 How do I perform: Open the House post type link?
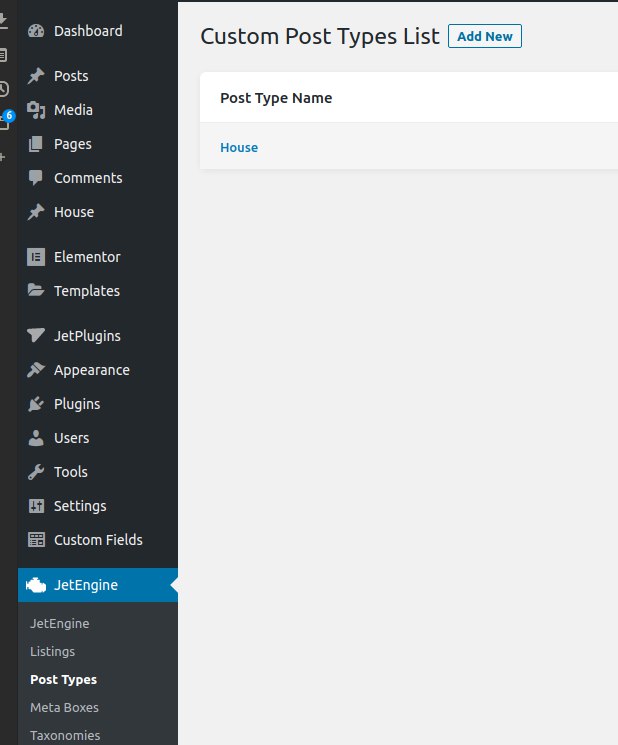click(x=239, y=148)
